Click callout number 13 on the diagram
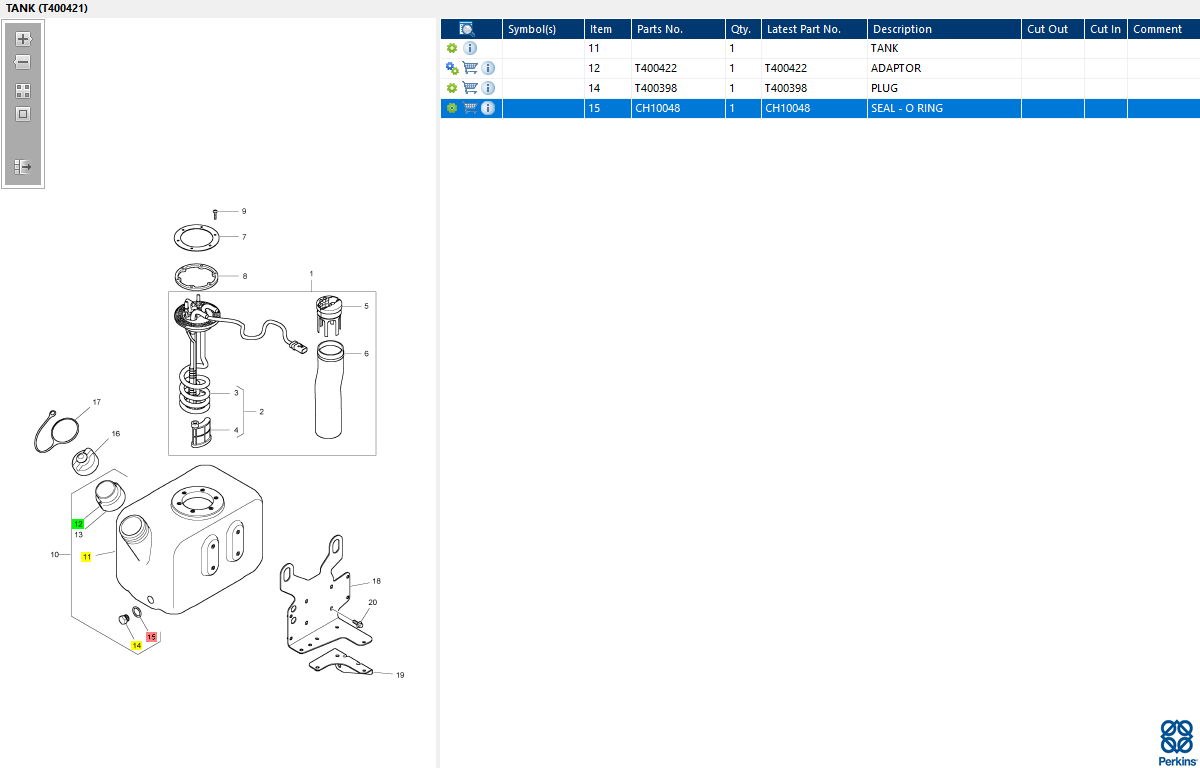This screenshot has width=1200, height=768. [x=78, y=535]
